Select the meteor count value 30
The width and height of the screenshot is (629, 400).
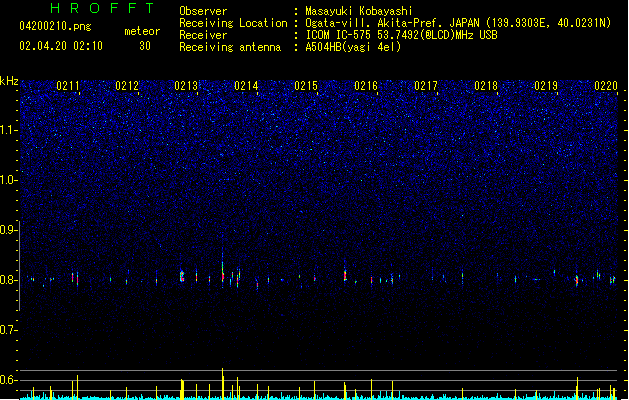[x=145, y=46]
